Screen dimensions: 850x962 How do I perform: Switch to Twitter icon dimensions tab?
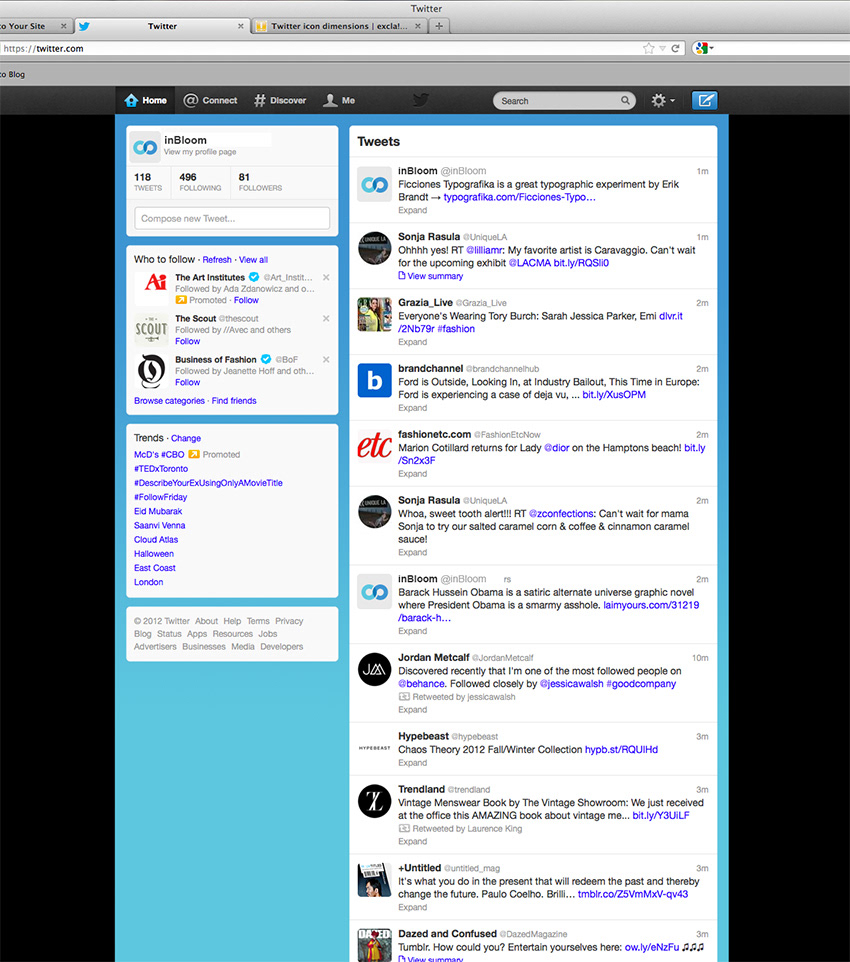[x=339, y=26]
